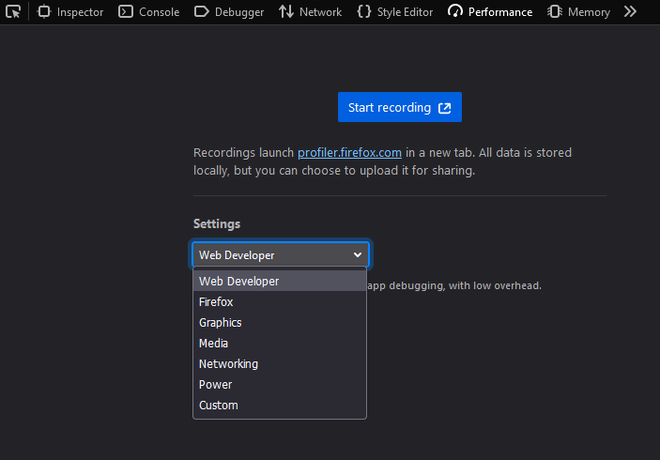This screenshot has height=460, width=660.
Task: Click the Memory tab icon
Action: pos(554,12)
